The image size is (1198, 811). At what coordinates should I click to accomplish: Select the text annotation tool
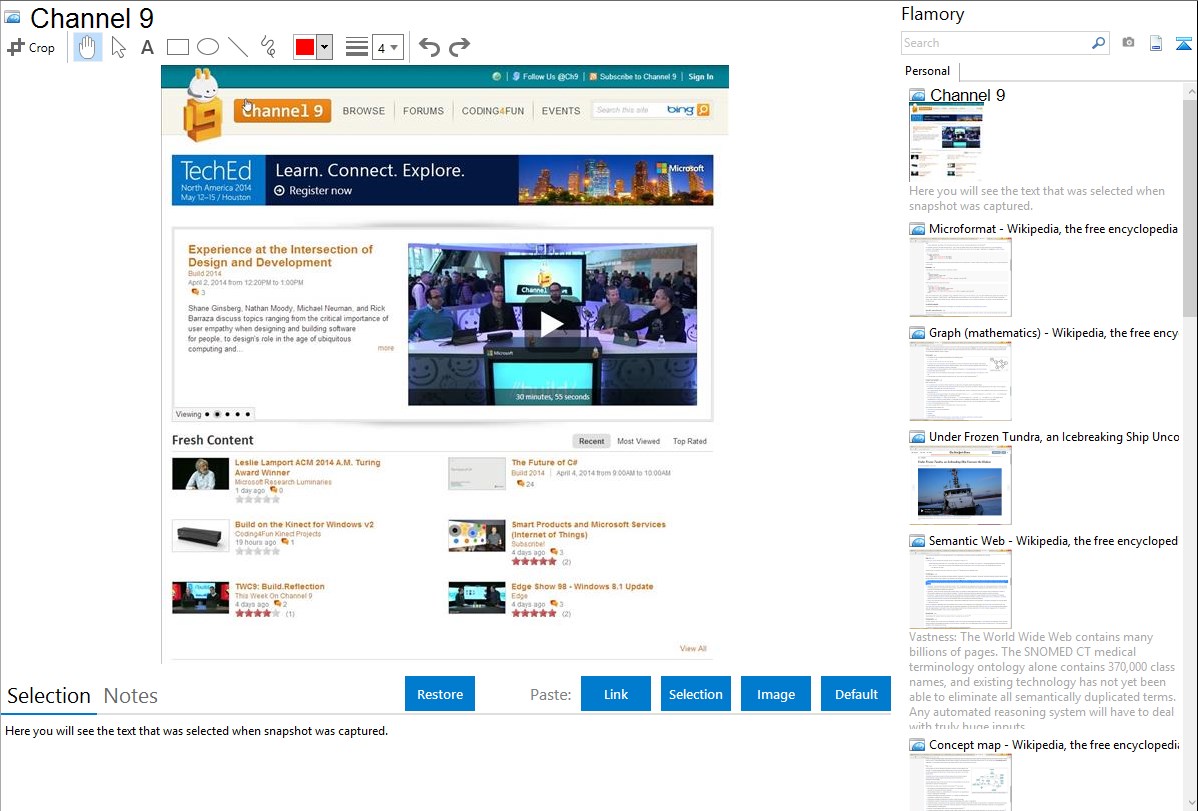(x=147, y=47)
